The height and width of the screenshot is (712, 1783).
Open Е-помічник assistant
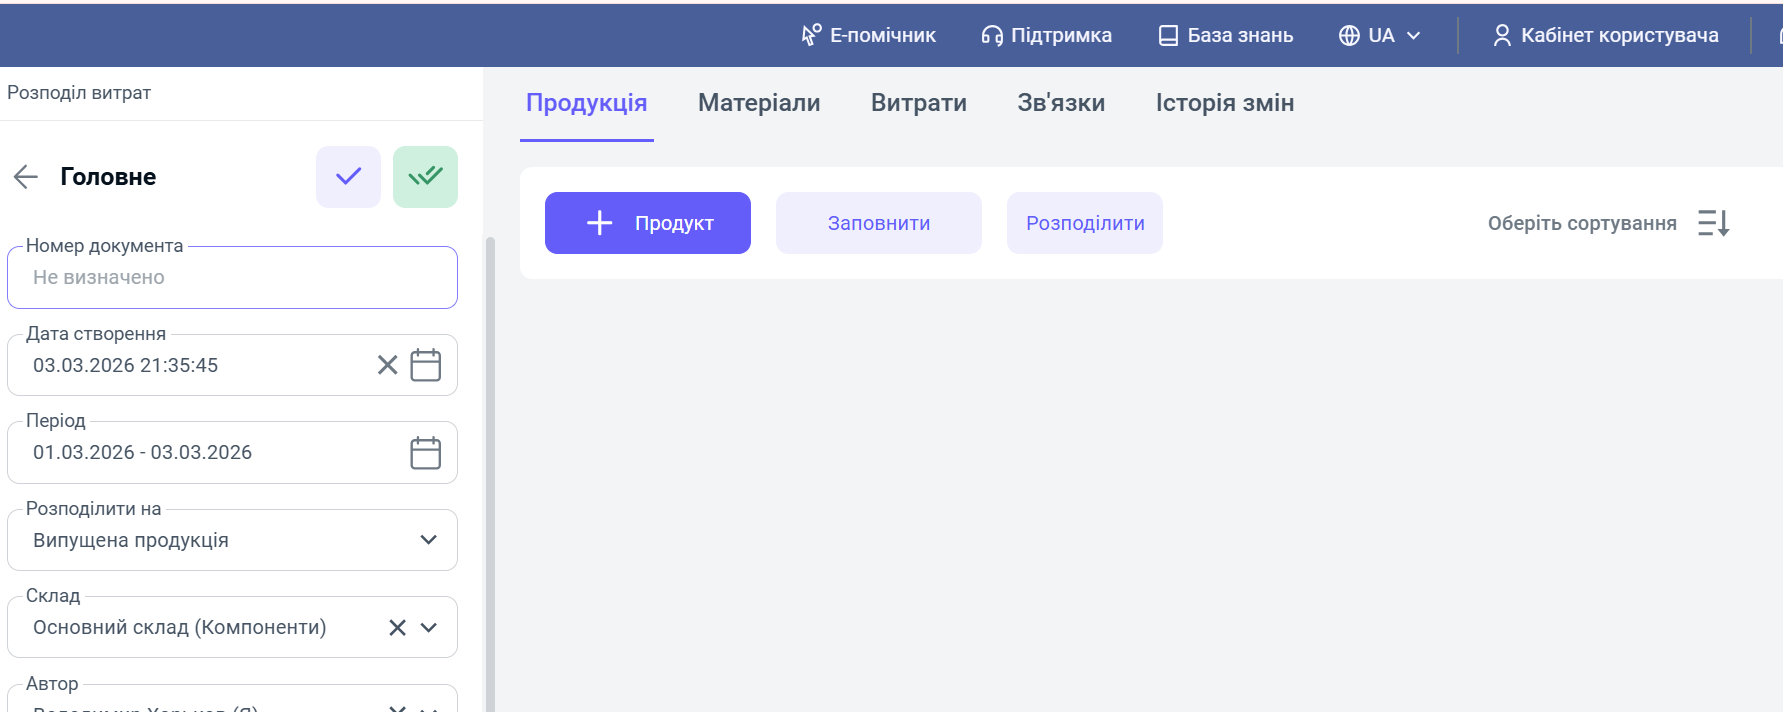(x=868, y=36)
